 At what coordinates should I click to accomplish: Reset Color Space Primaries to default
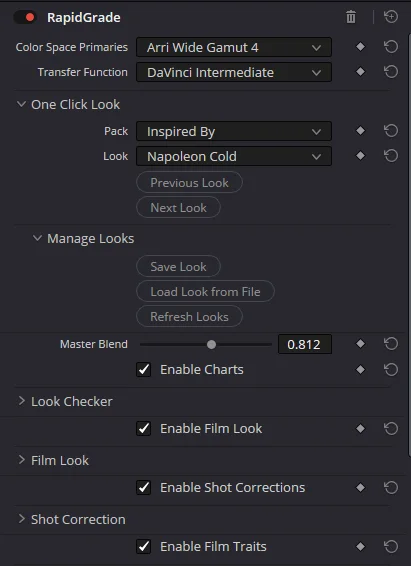(x=391, y=47)
